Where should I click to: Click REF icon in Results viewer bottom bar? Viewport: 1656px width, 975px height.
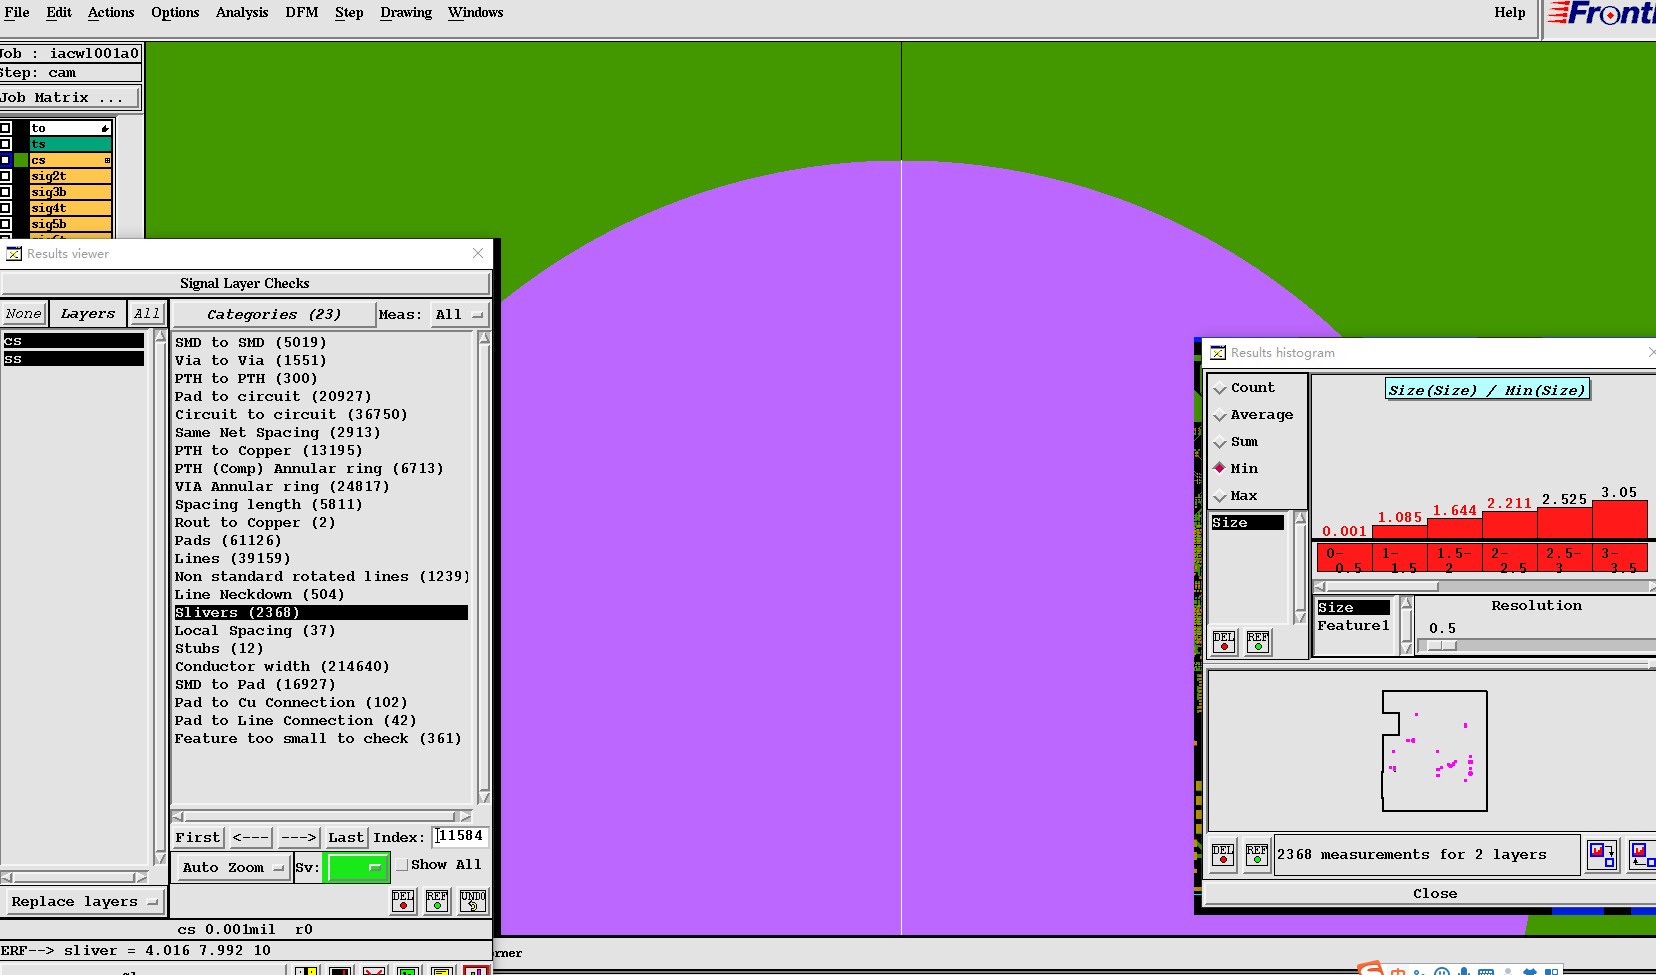click(437, 901)
